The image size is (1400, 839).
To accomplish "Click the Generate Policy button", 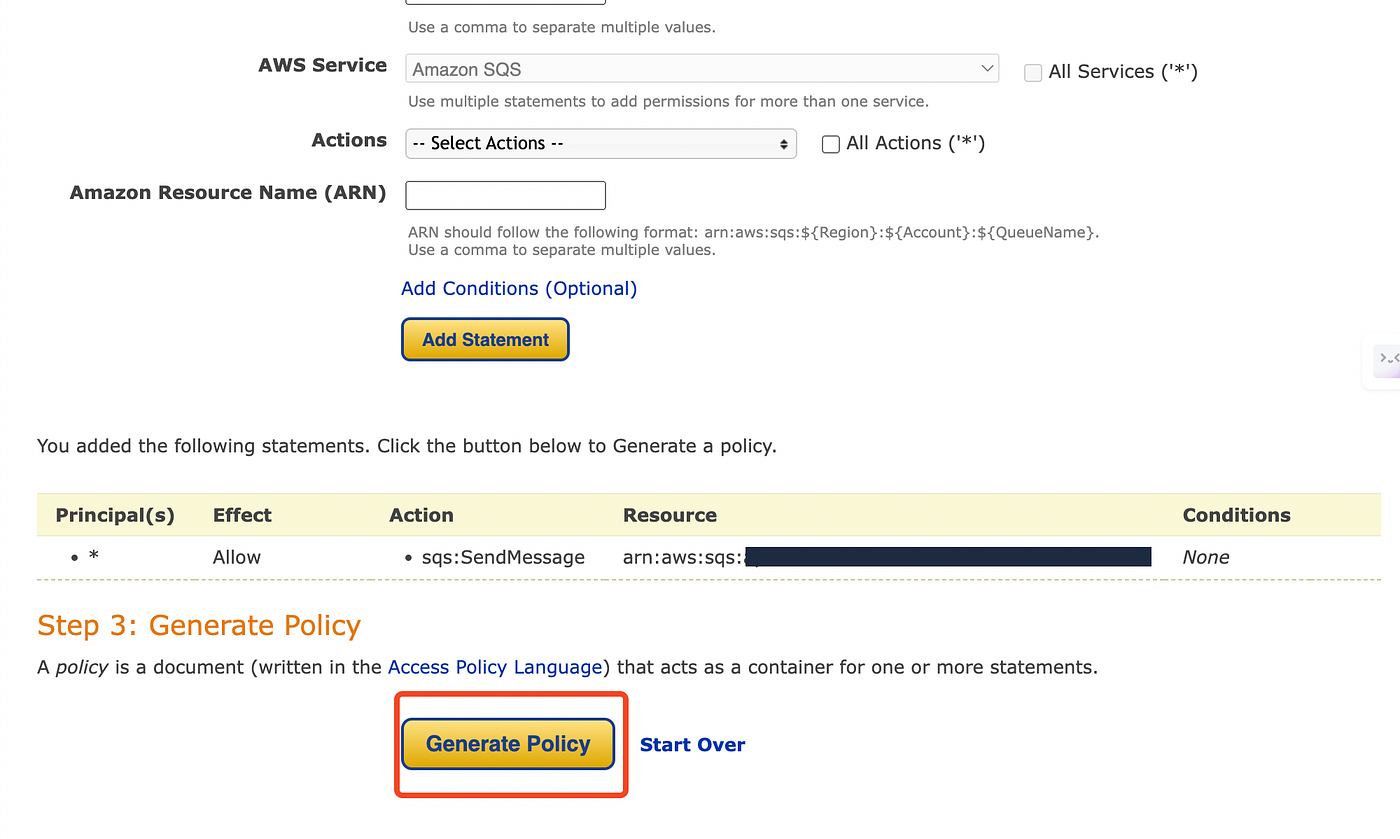I will click(x=508, y=744).
